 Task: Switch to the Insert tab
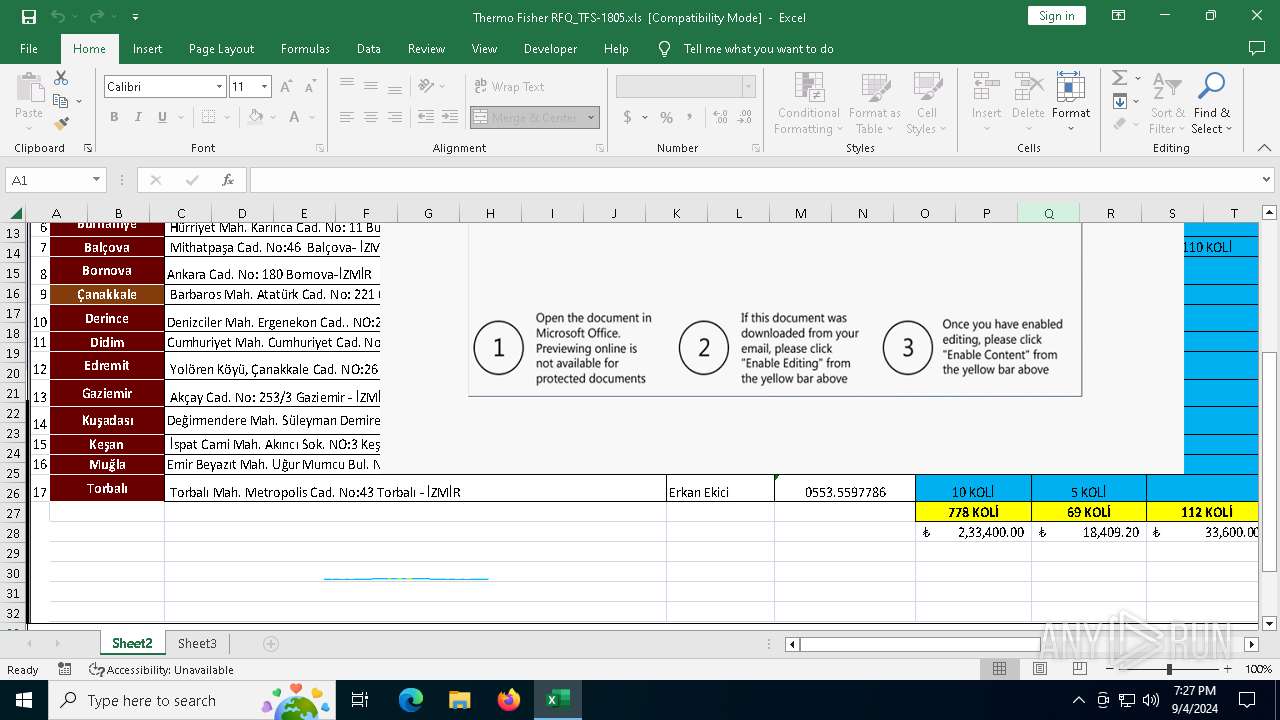tap(147, 49)
